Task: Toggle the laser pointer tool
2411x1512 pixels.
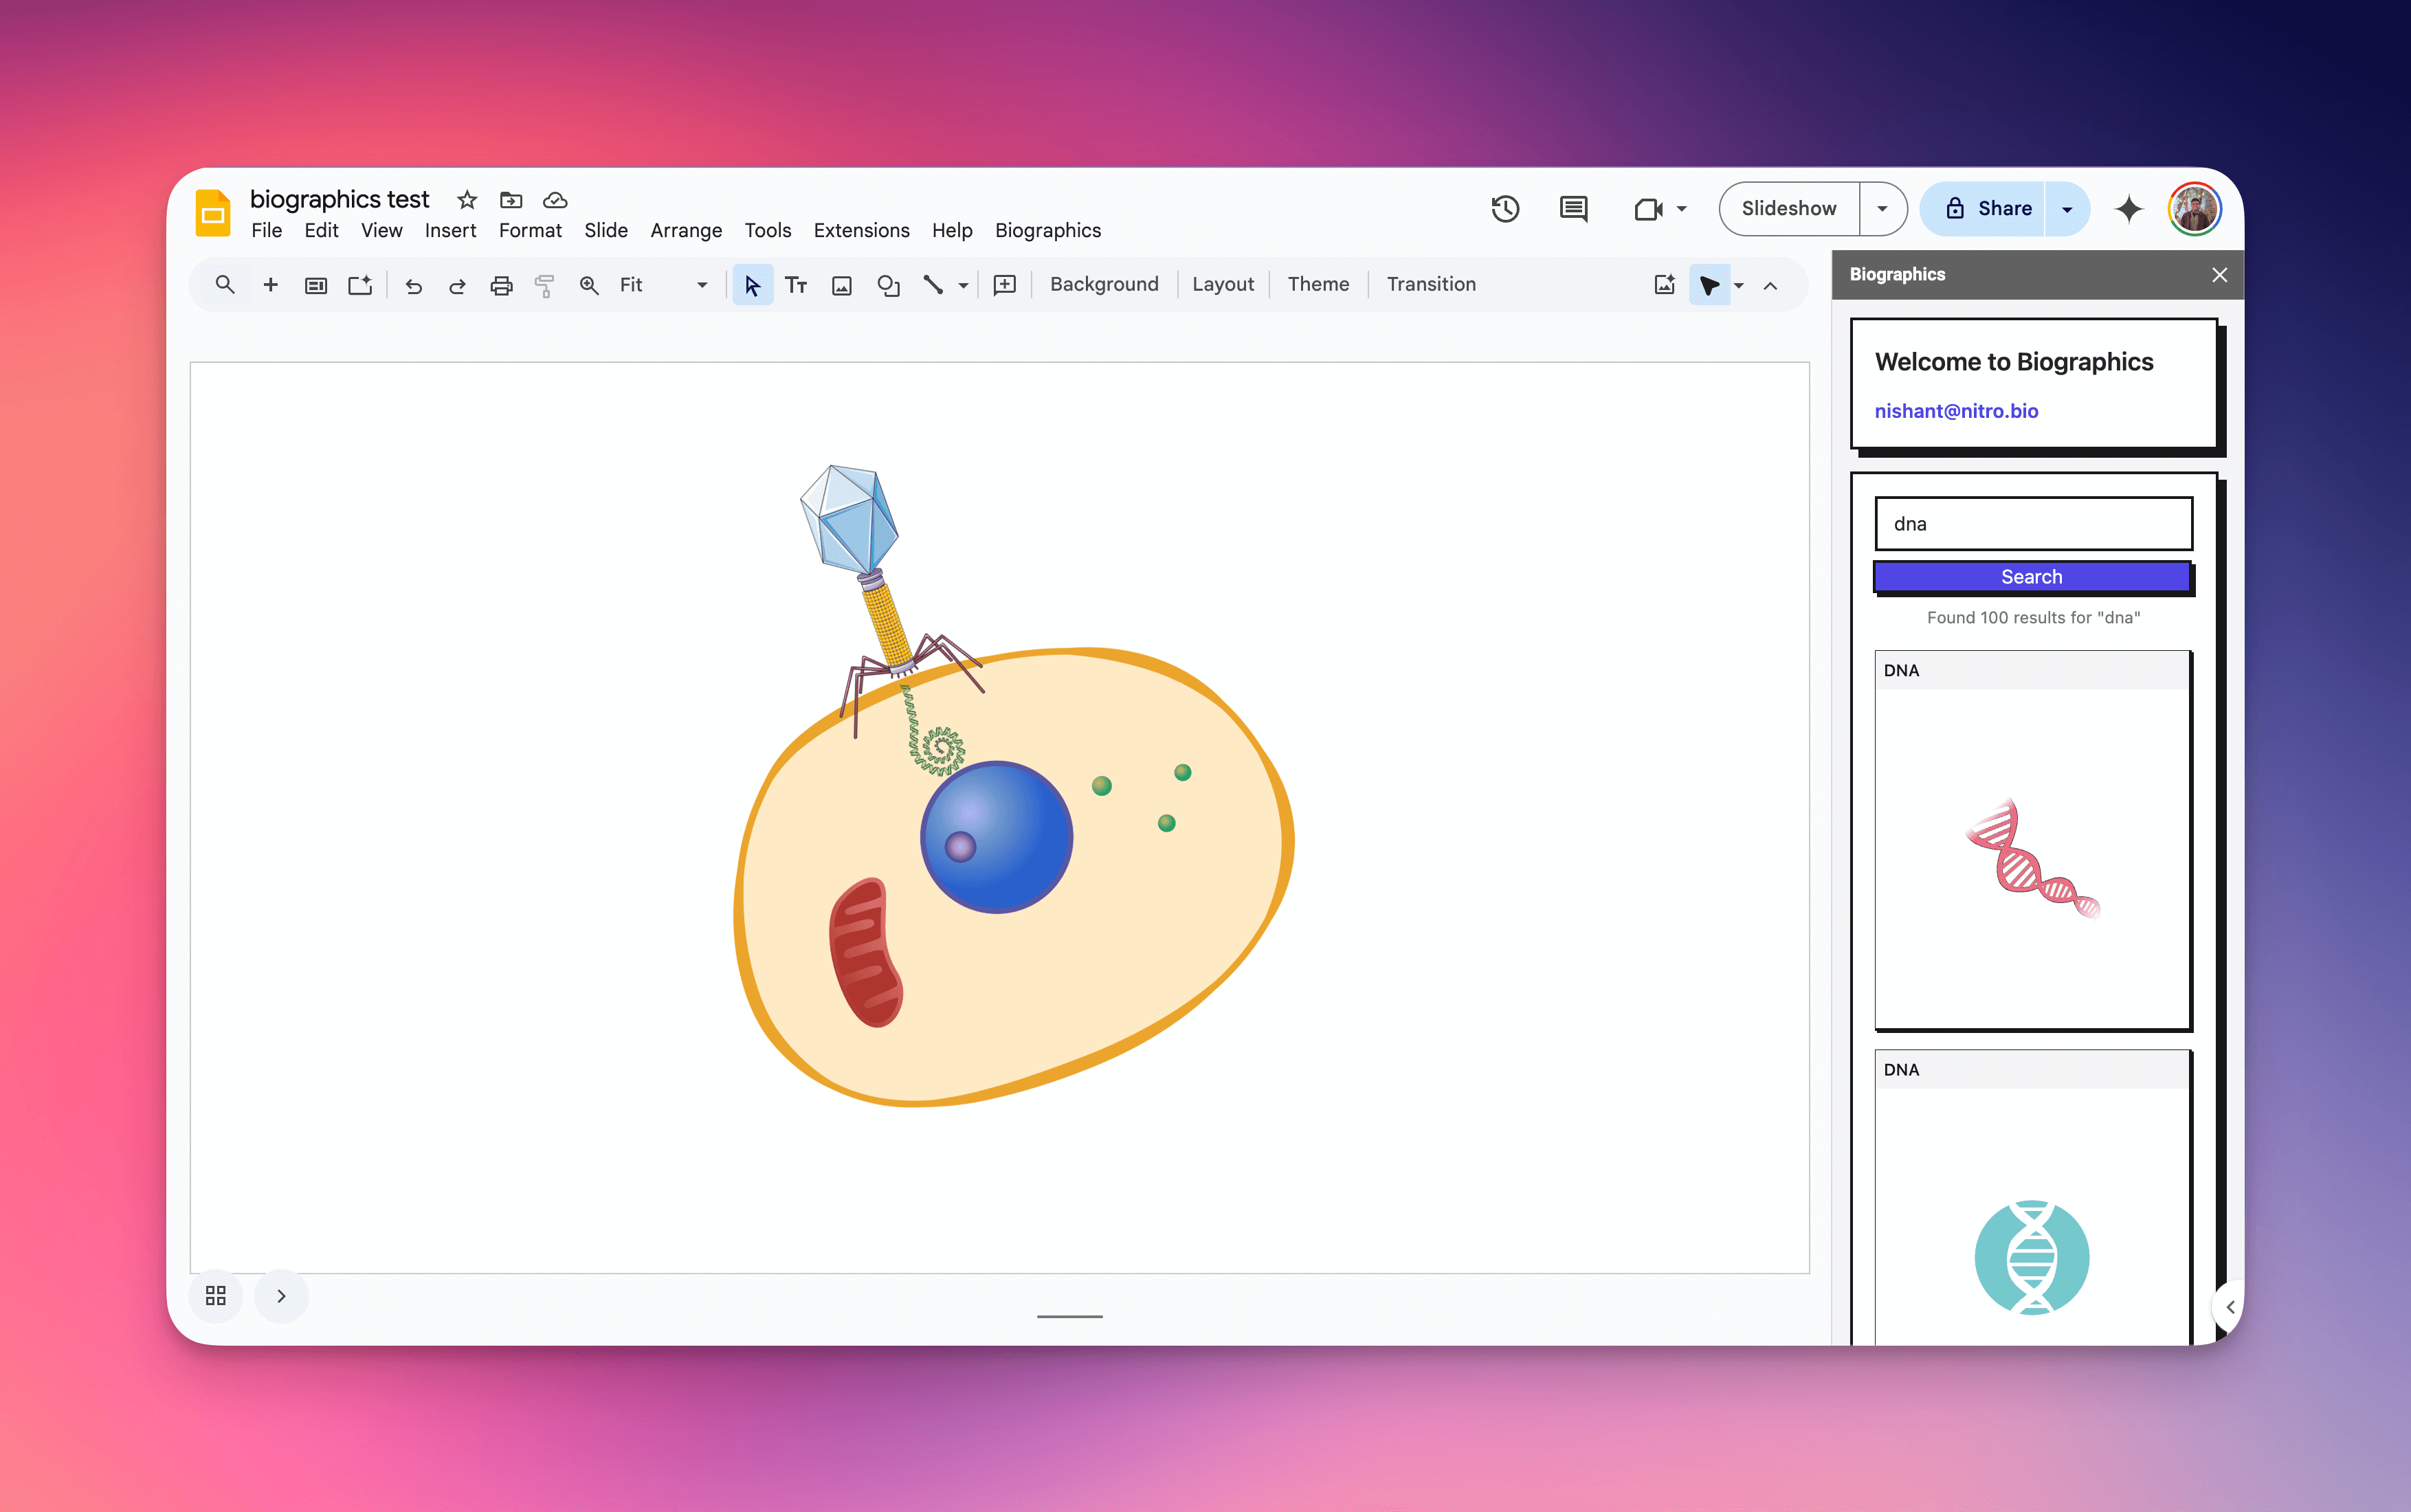Action: point(1710,285)
